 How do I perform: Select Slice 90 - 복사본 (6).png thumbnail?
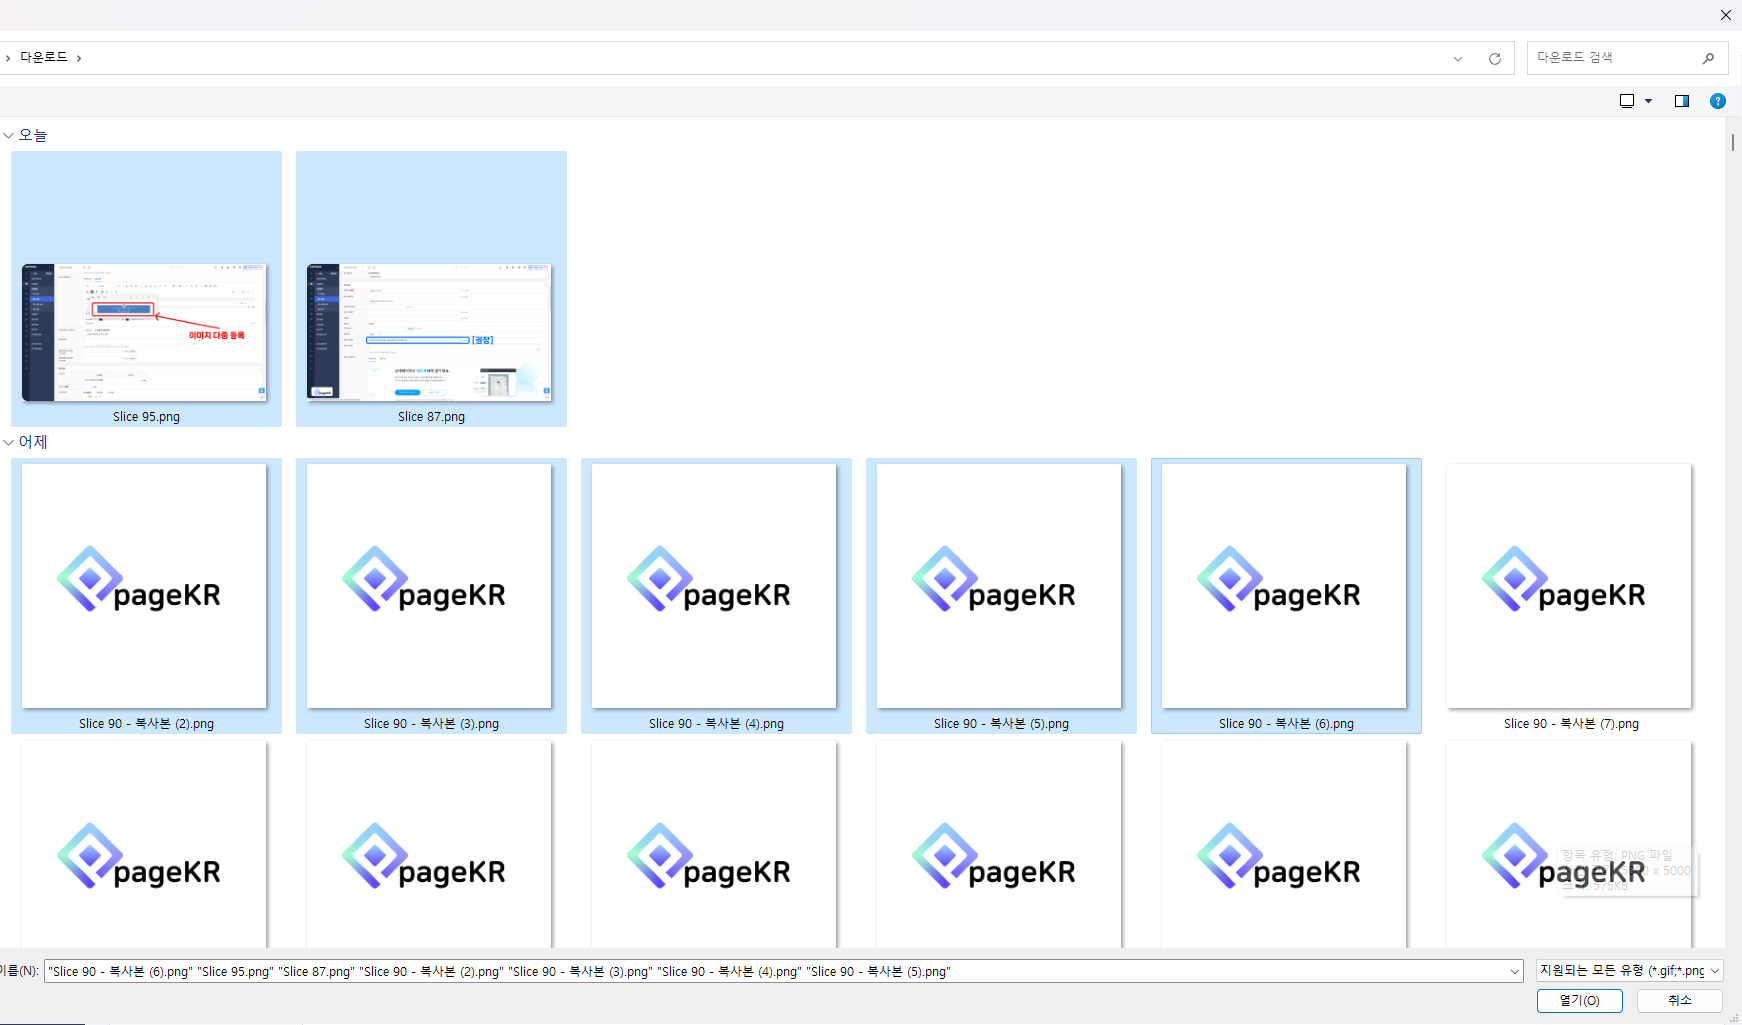pyautogui.click(x=1285, y=586)
